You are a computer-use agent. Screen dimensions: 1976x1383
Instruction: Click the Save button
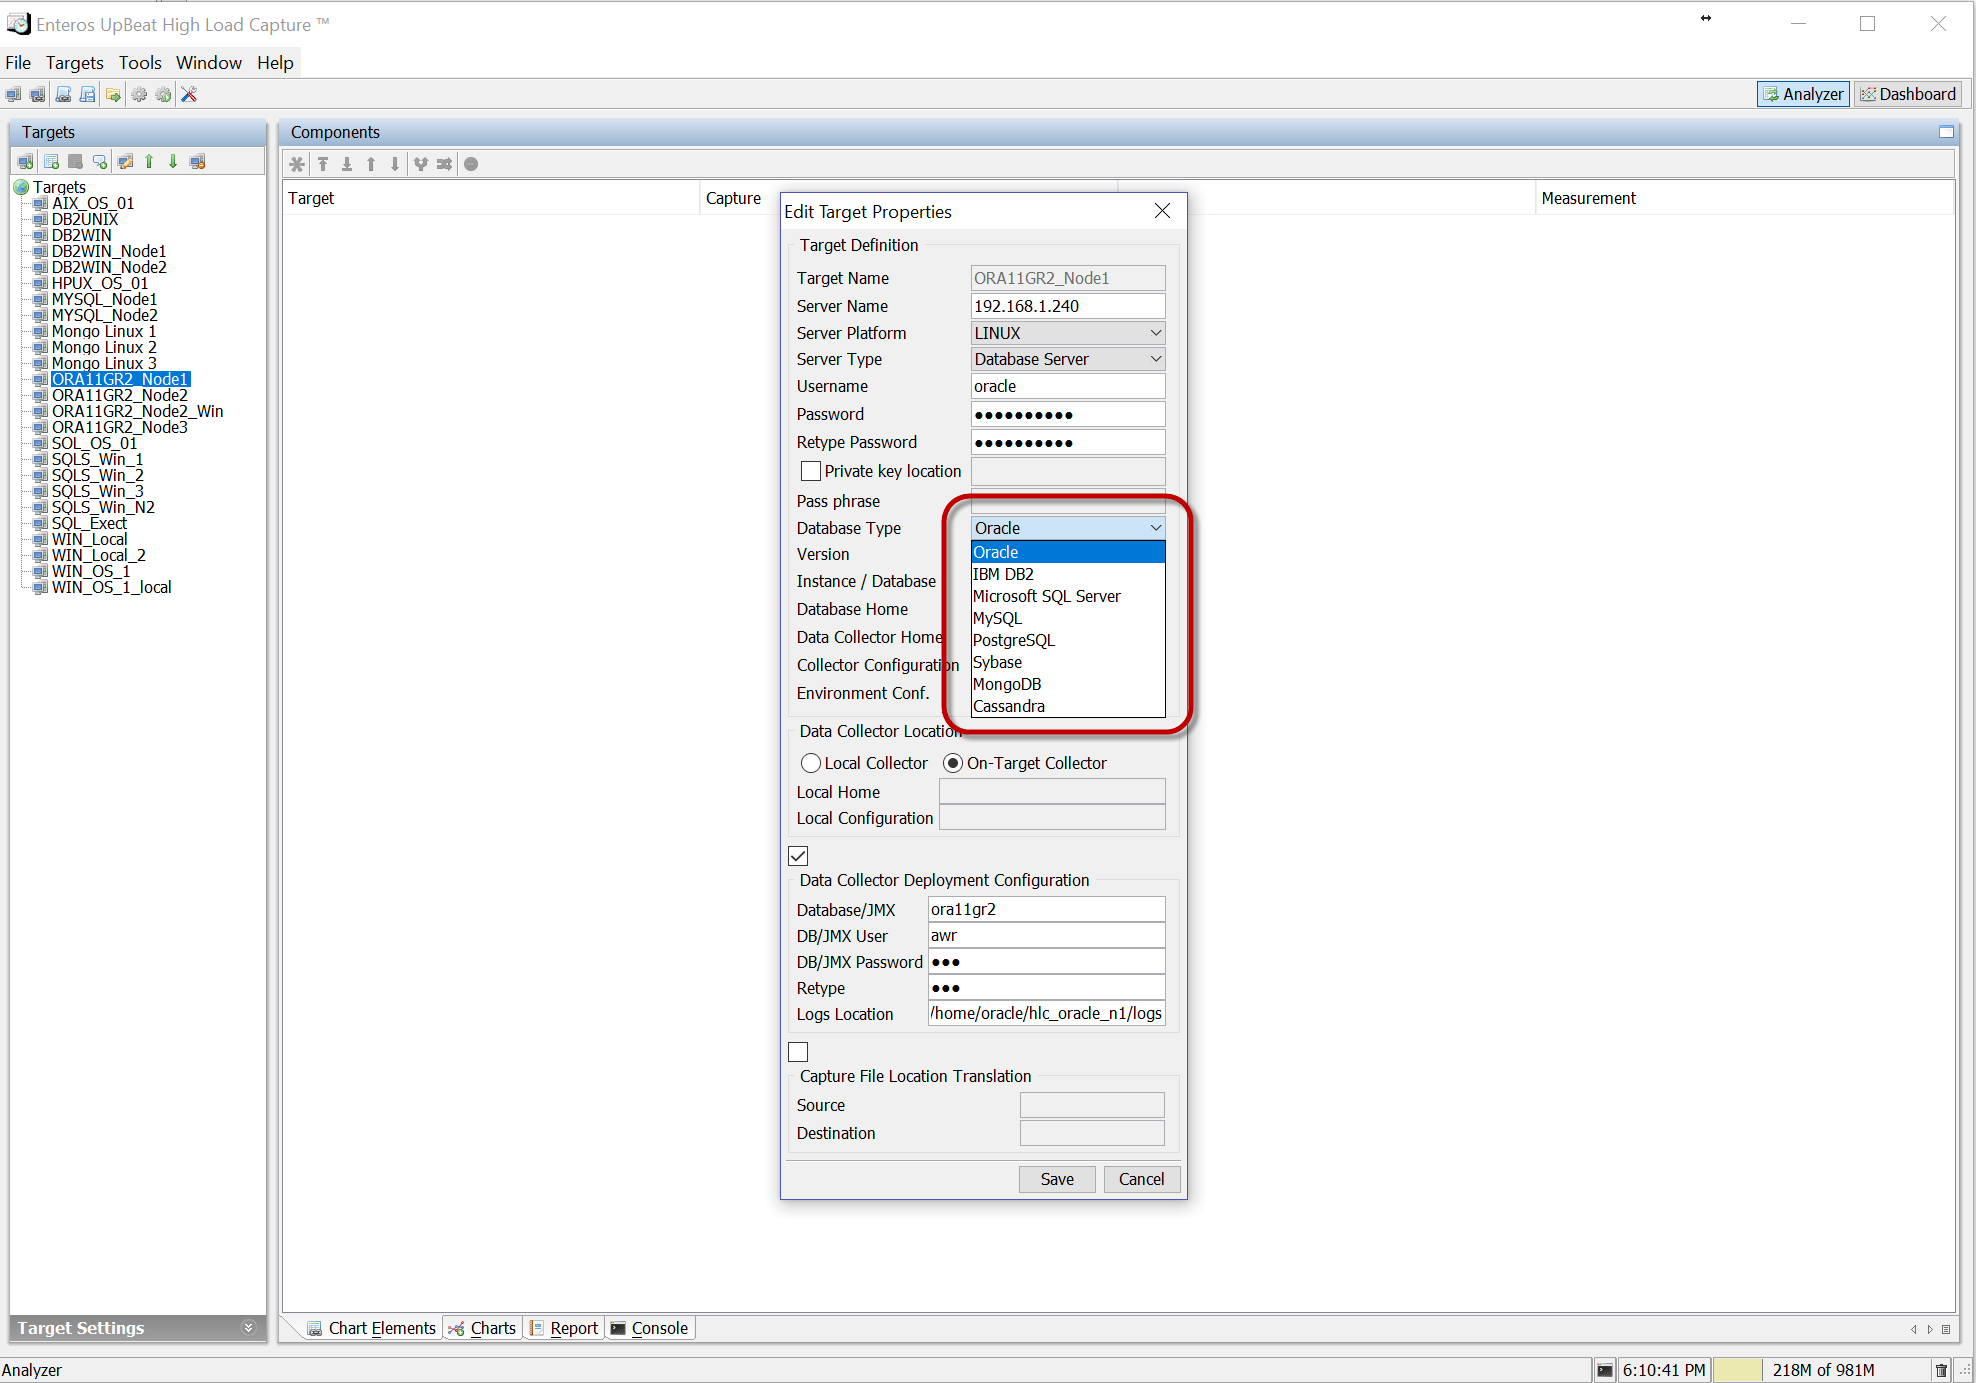1056,1179
